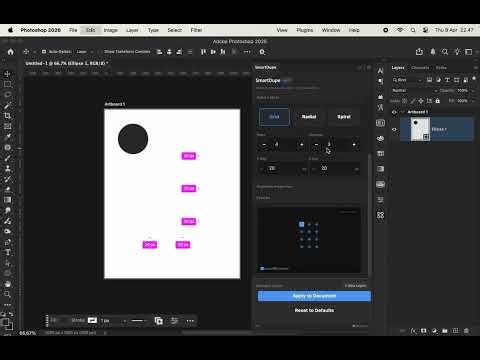Open the Auto-Select Layer dropdown
This screenshot has width=480, height=360.
[x=85, y=52]
